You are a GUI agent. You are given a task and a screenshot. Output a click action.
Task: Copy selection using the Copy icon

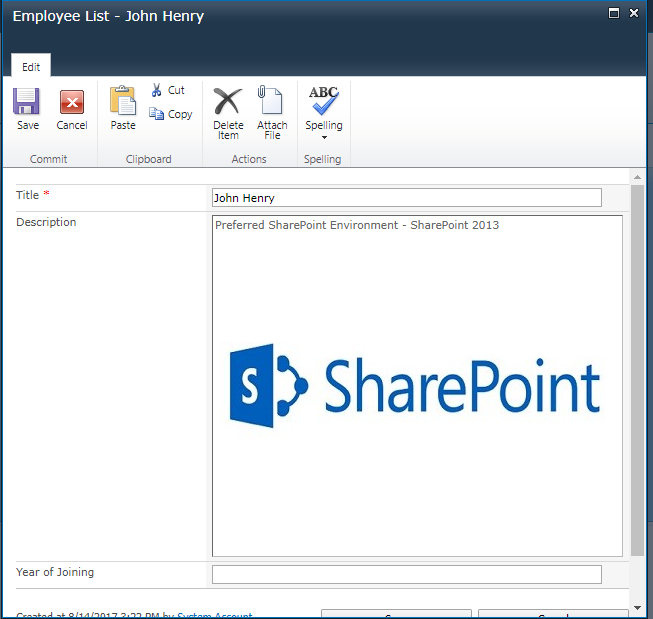coord(157,114)
